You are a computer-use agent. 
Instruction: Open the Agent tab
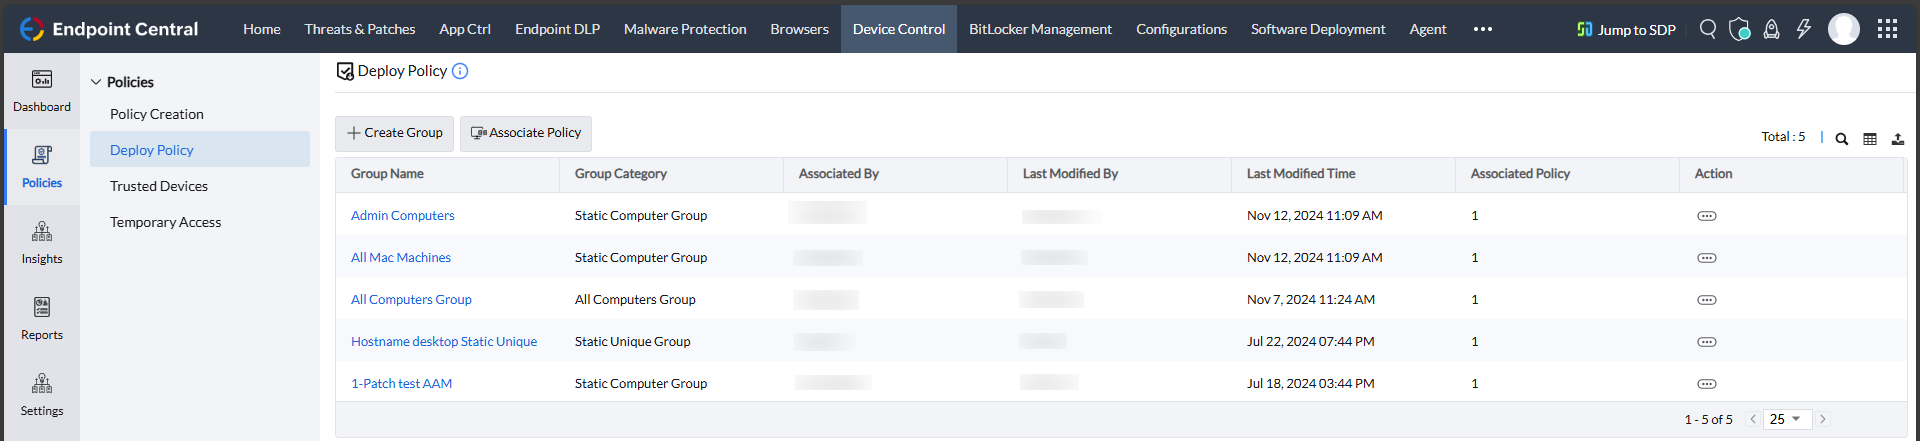point(1428,29)
